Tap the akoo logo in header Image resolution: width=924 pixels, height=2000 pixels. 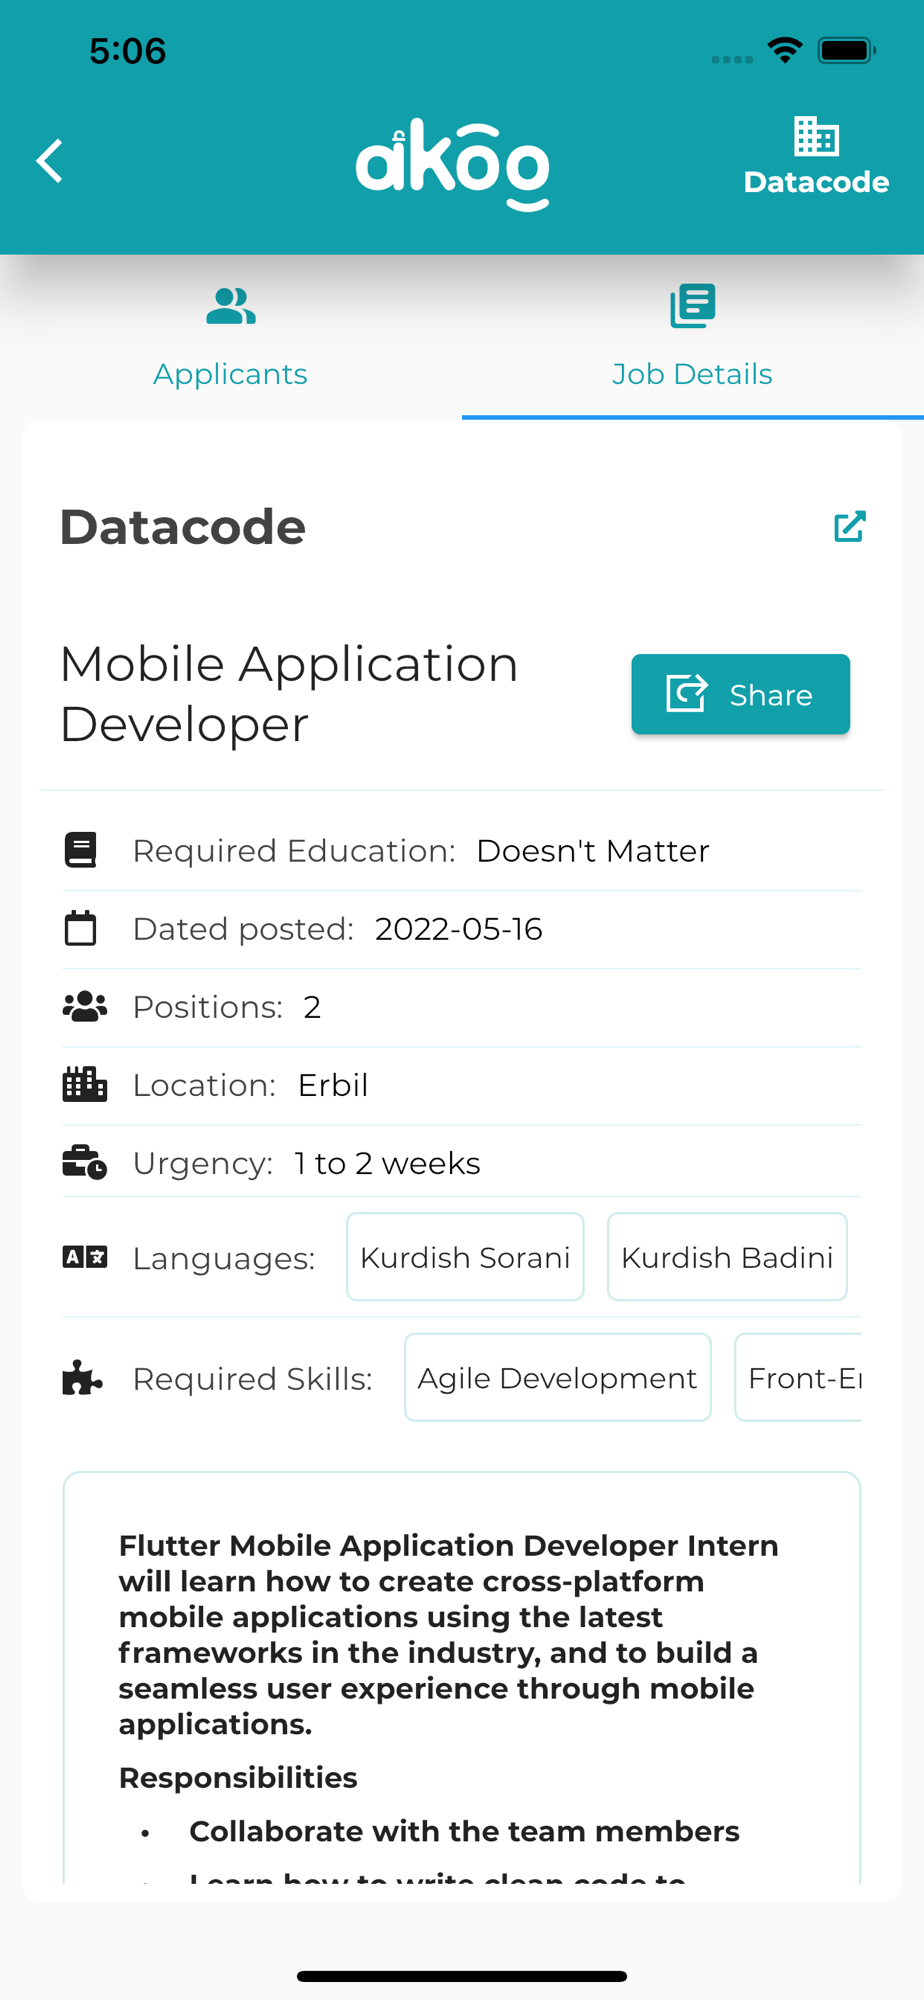tap(453, 165)
